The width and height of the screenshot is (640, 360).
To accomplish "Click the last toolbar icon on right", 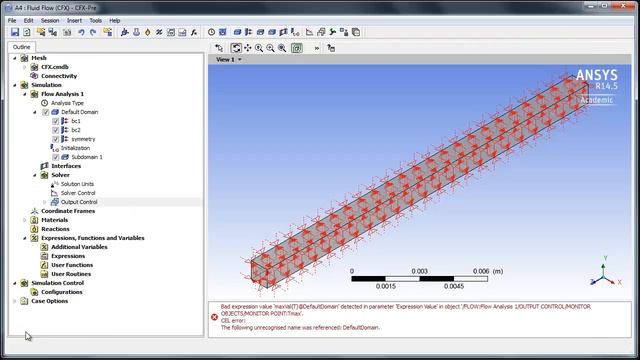I will pos(356,32).
